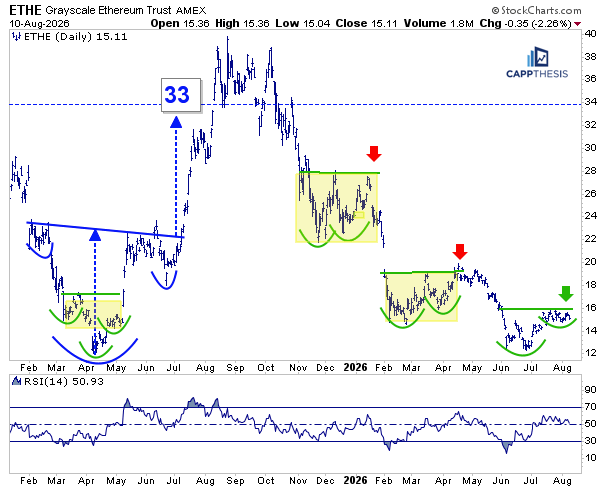Select the ETHE ticker symbol heading

25,10
